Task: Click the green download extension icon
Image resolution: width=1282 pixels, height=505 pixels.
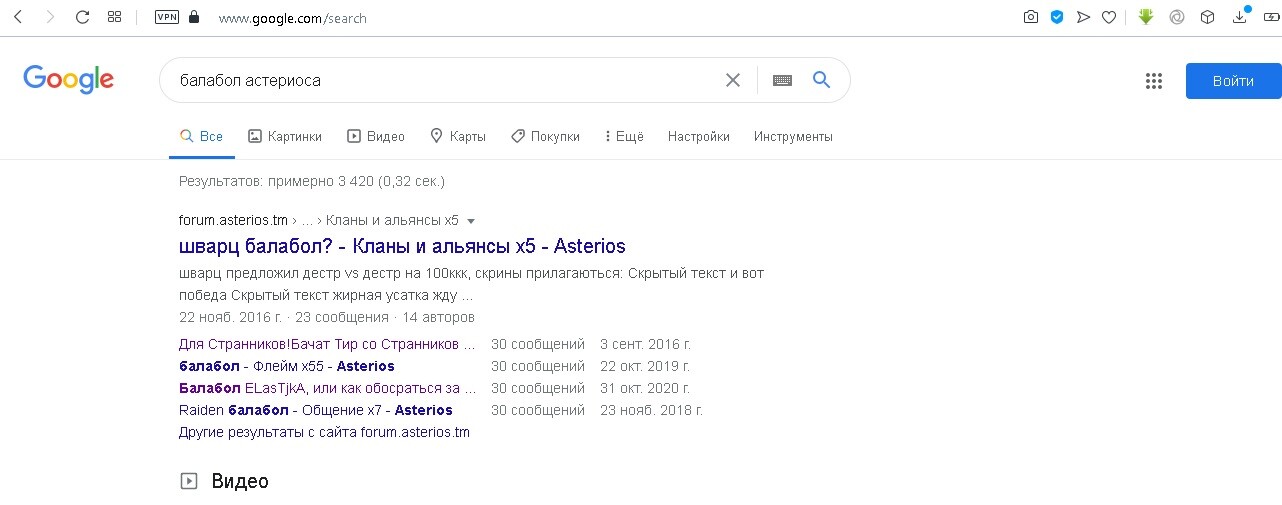Action: (1147, 17)
